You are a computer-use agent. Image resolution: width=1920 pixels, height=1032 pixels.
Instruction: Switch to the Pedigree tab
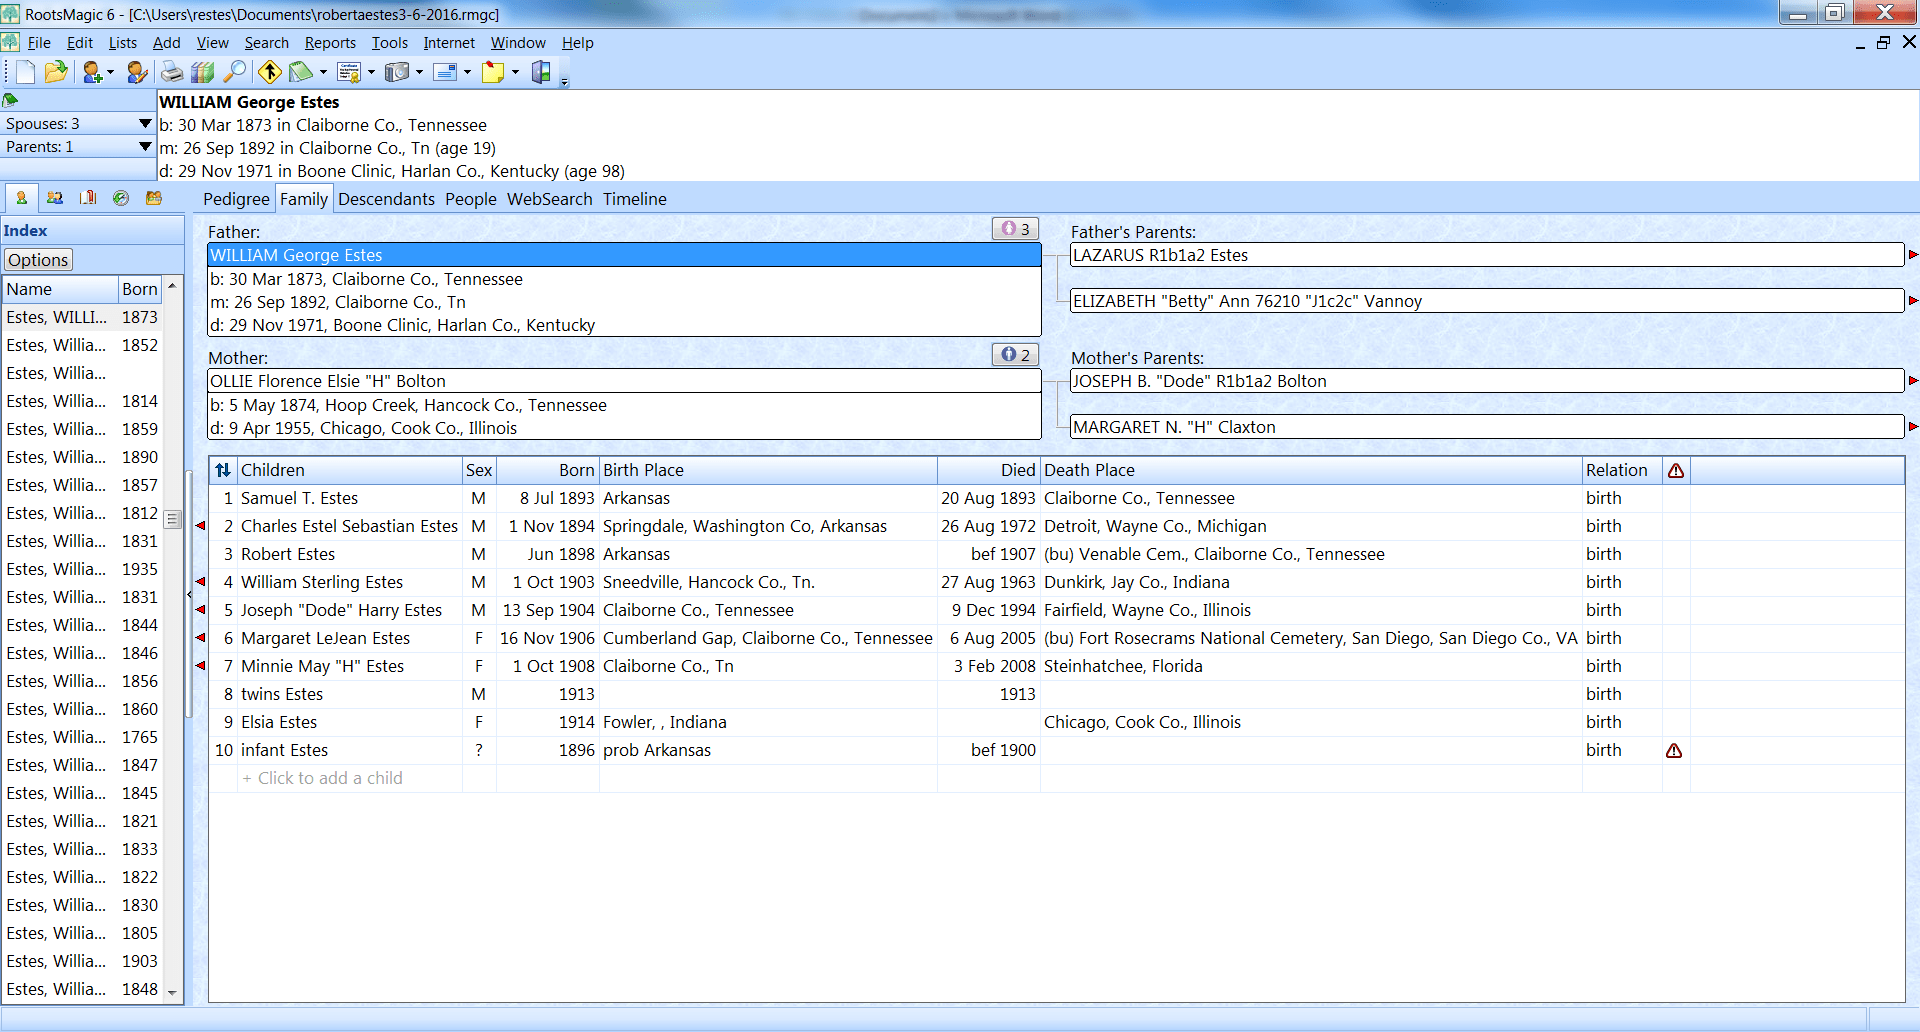pos(236,199)
